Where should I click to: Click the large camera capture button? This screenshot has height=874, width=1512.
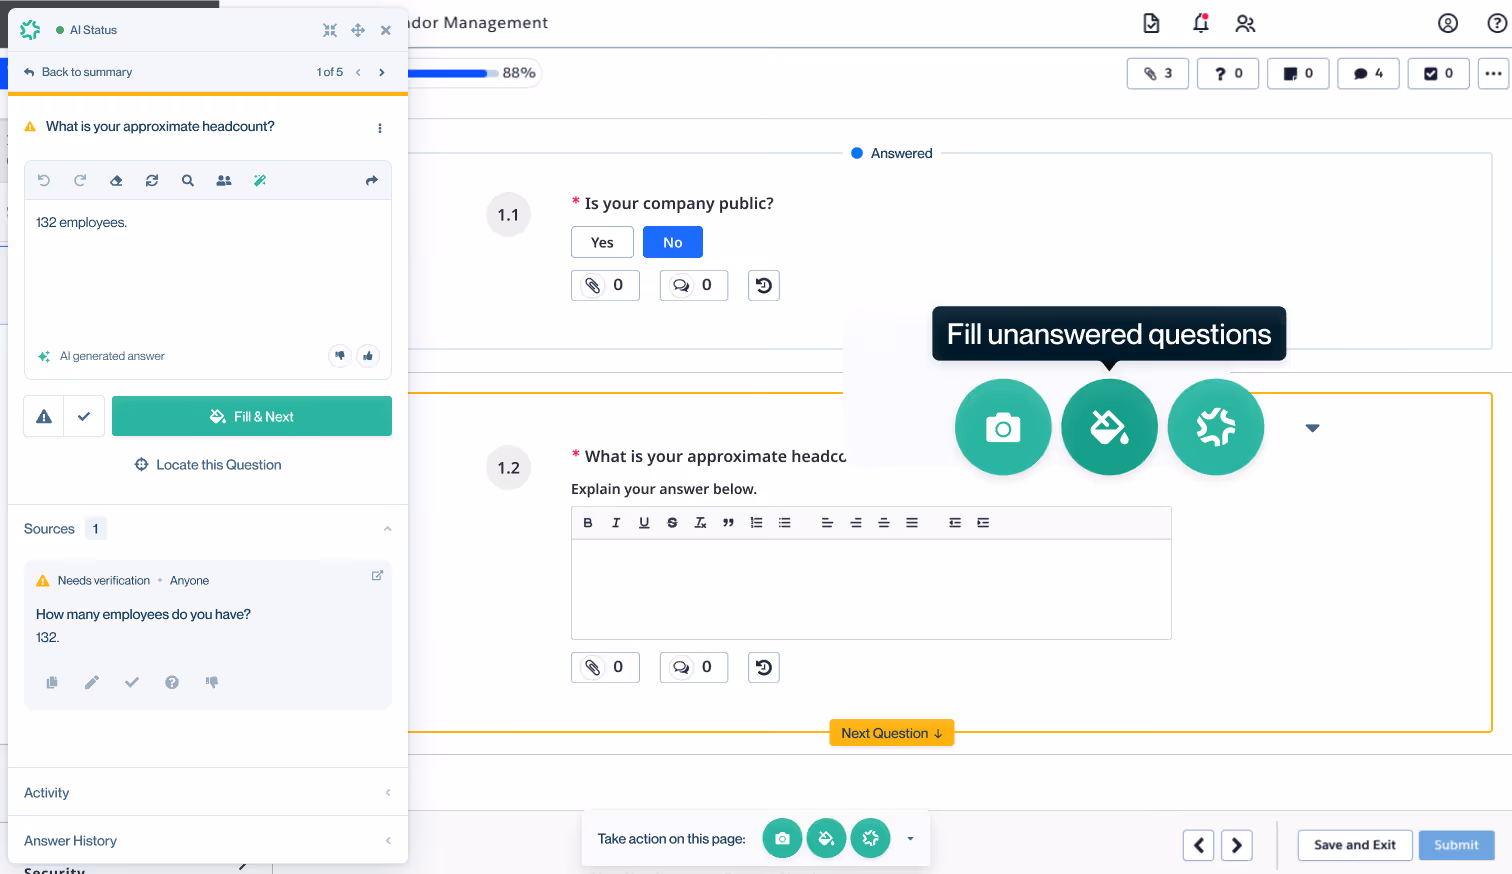(1003, 427)
